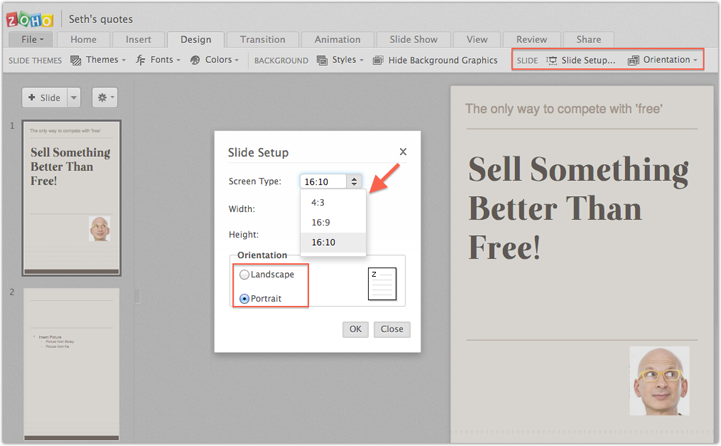Screen dimensions: 721x446
Task: Open the Screen Type combo box
Action: 331,182
